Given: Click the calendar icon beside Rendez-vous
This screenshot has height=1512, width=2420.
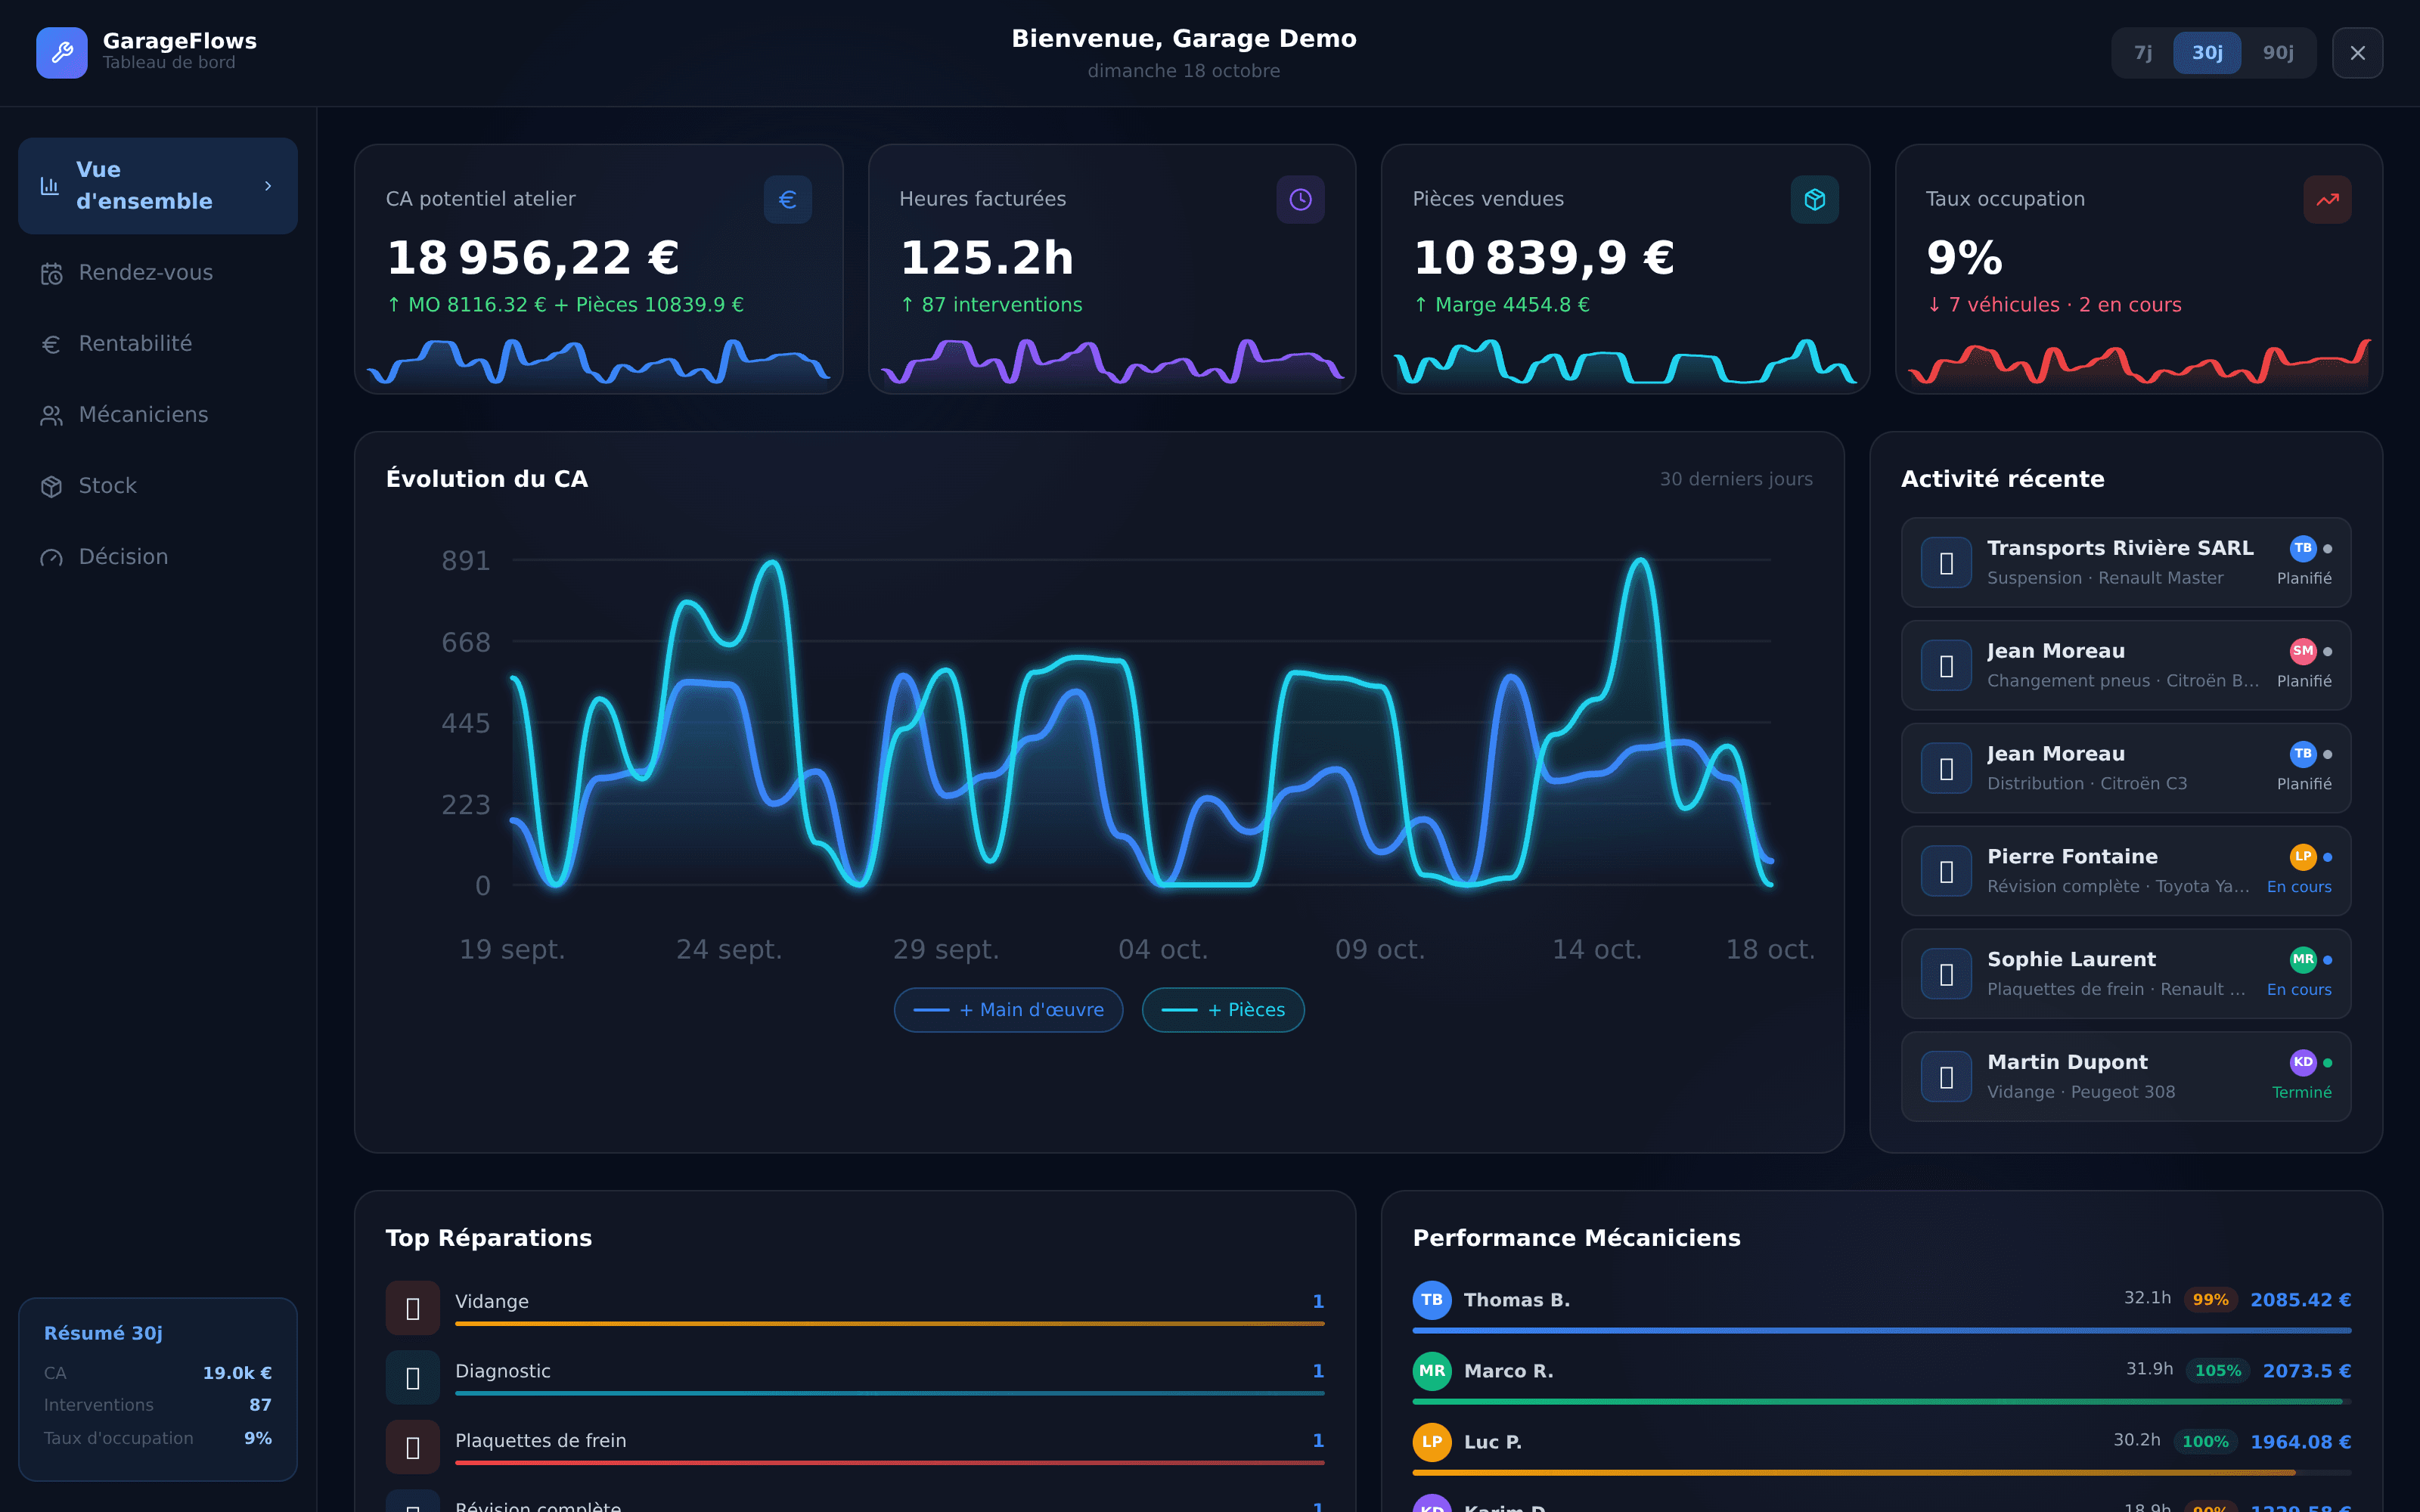Looking at the screenshot, I should 51,273.
